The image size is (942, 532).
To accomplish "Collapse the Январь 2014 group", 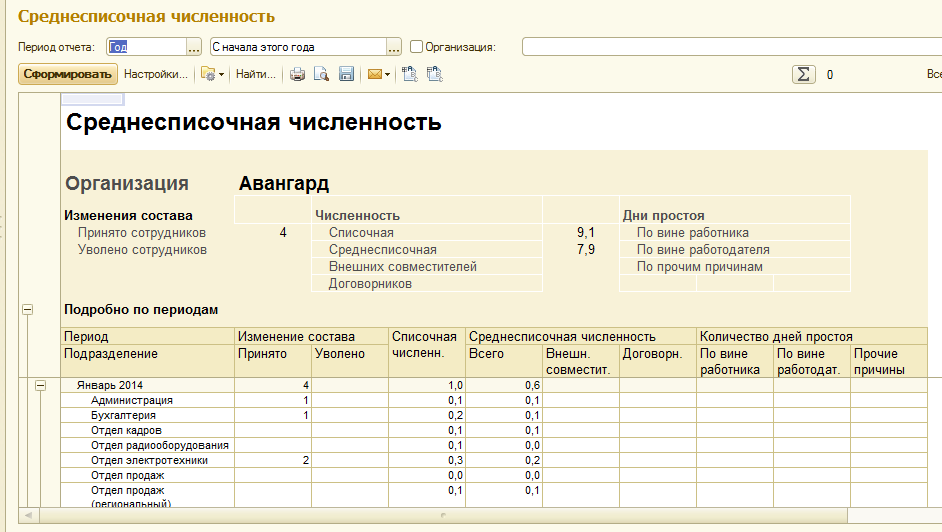I will click(41, 385).
